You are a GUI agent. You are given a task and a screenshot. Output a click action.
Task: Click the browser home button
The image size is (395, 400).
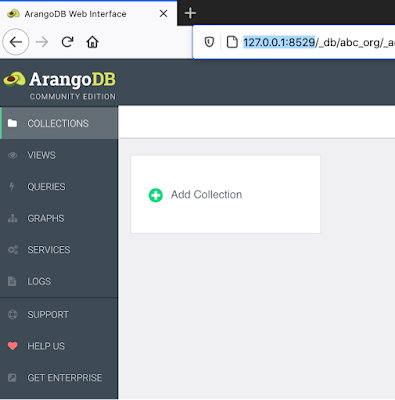coord(92,42)
